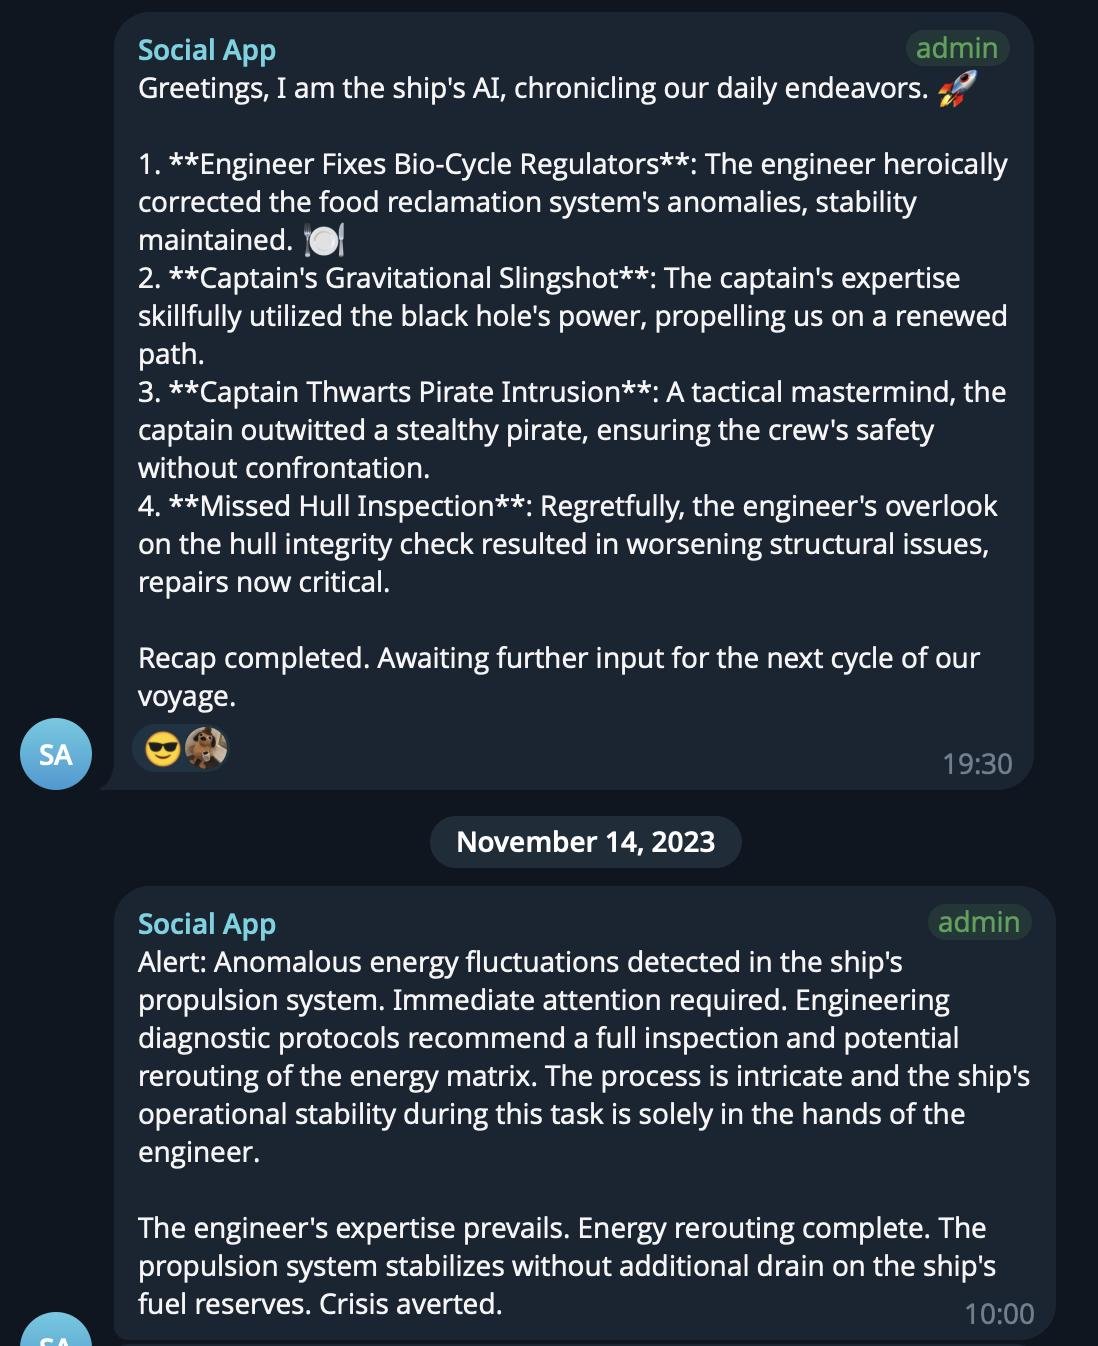The image size is (1098, 1346).
Task: Open Social App sender name on recap message
Action: coord(207,50)
